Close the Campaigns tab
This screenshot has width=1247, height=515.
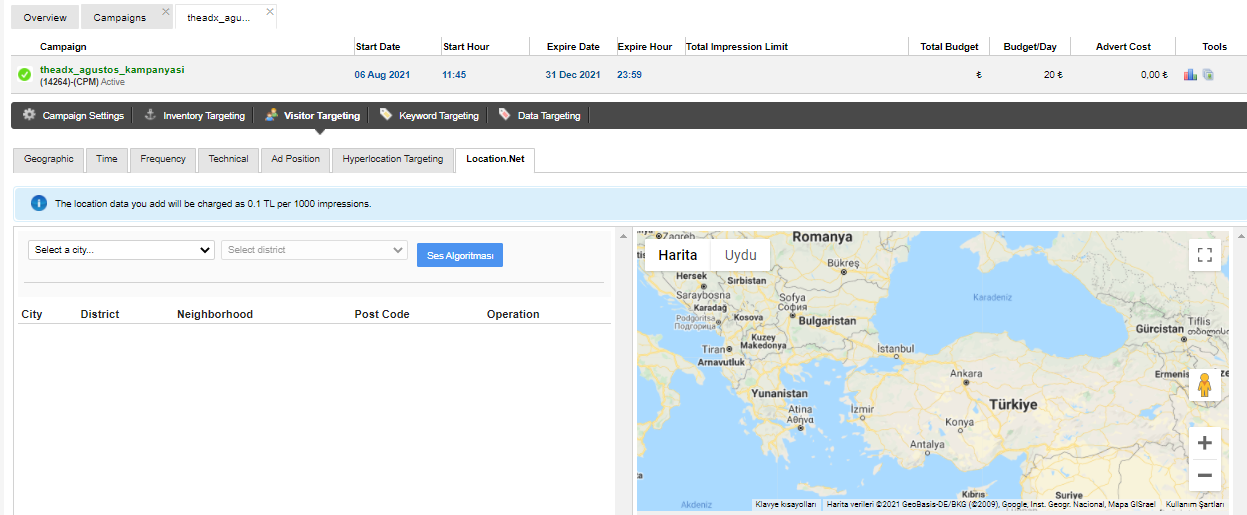(166, 11)
